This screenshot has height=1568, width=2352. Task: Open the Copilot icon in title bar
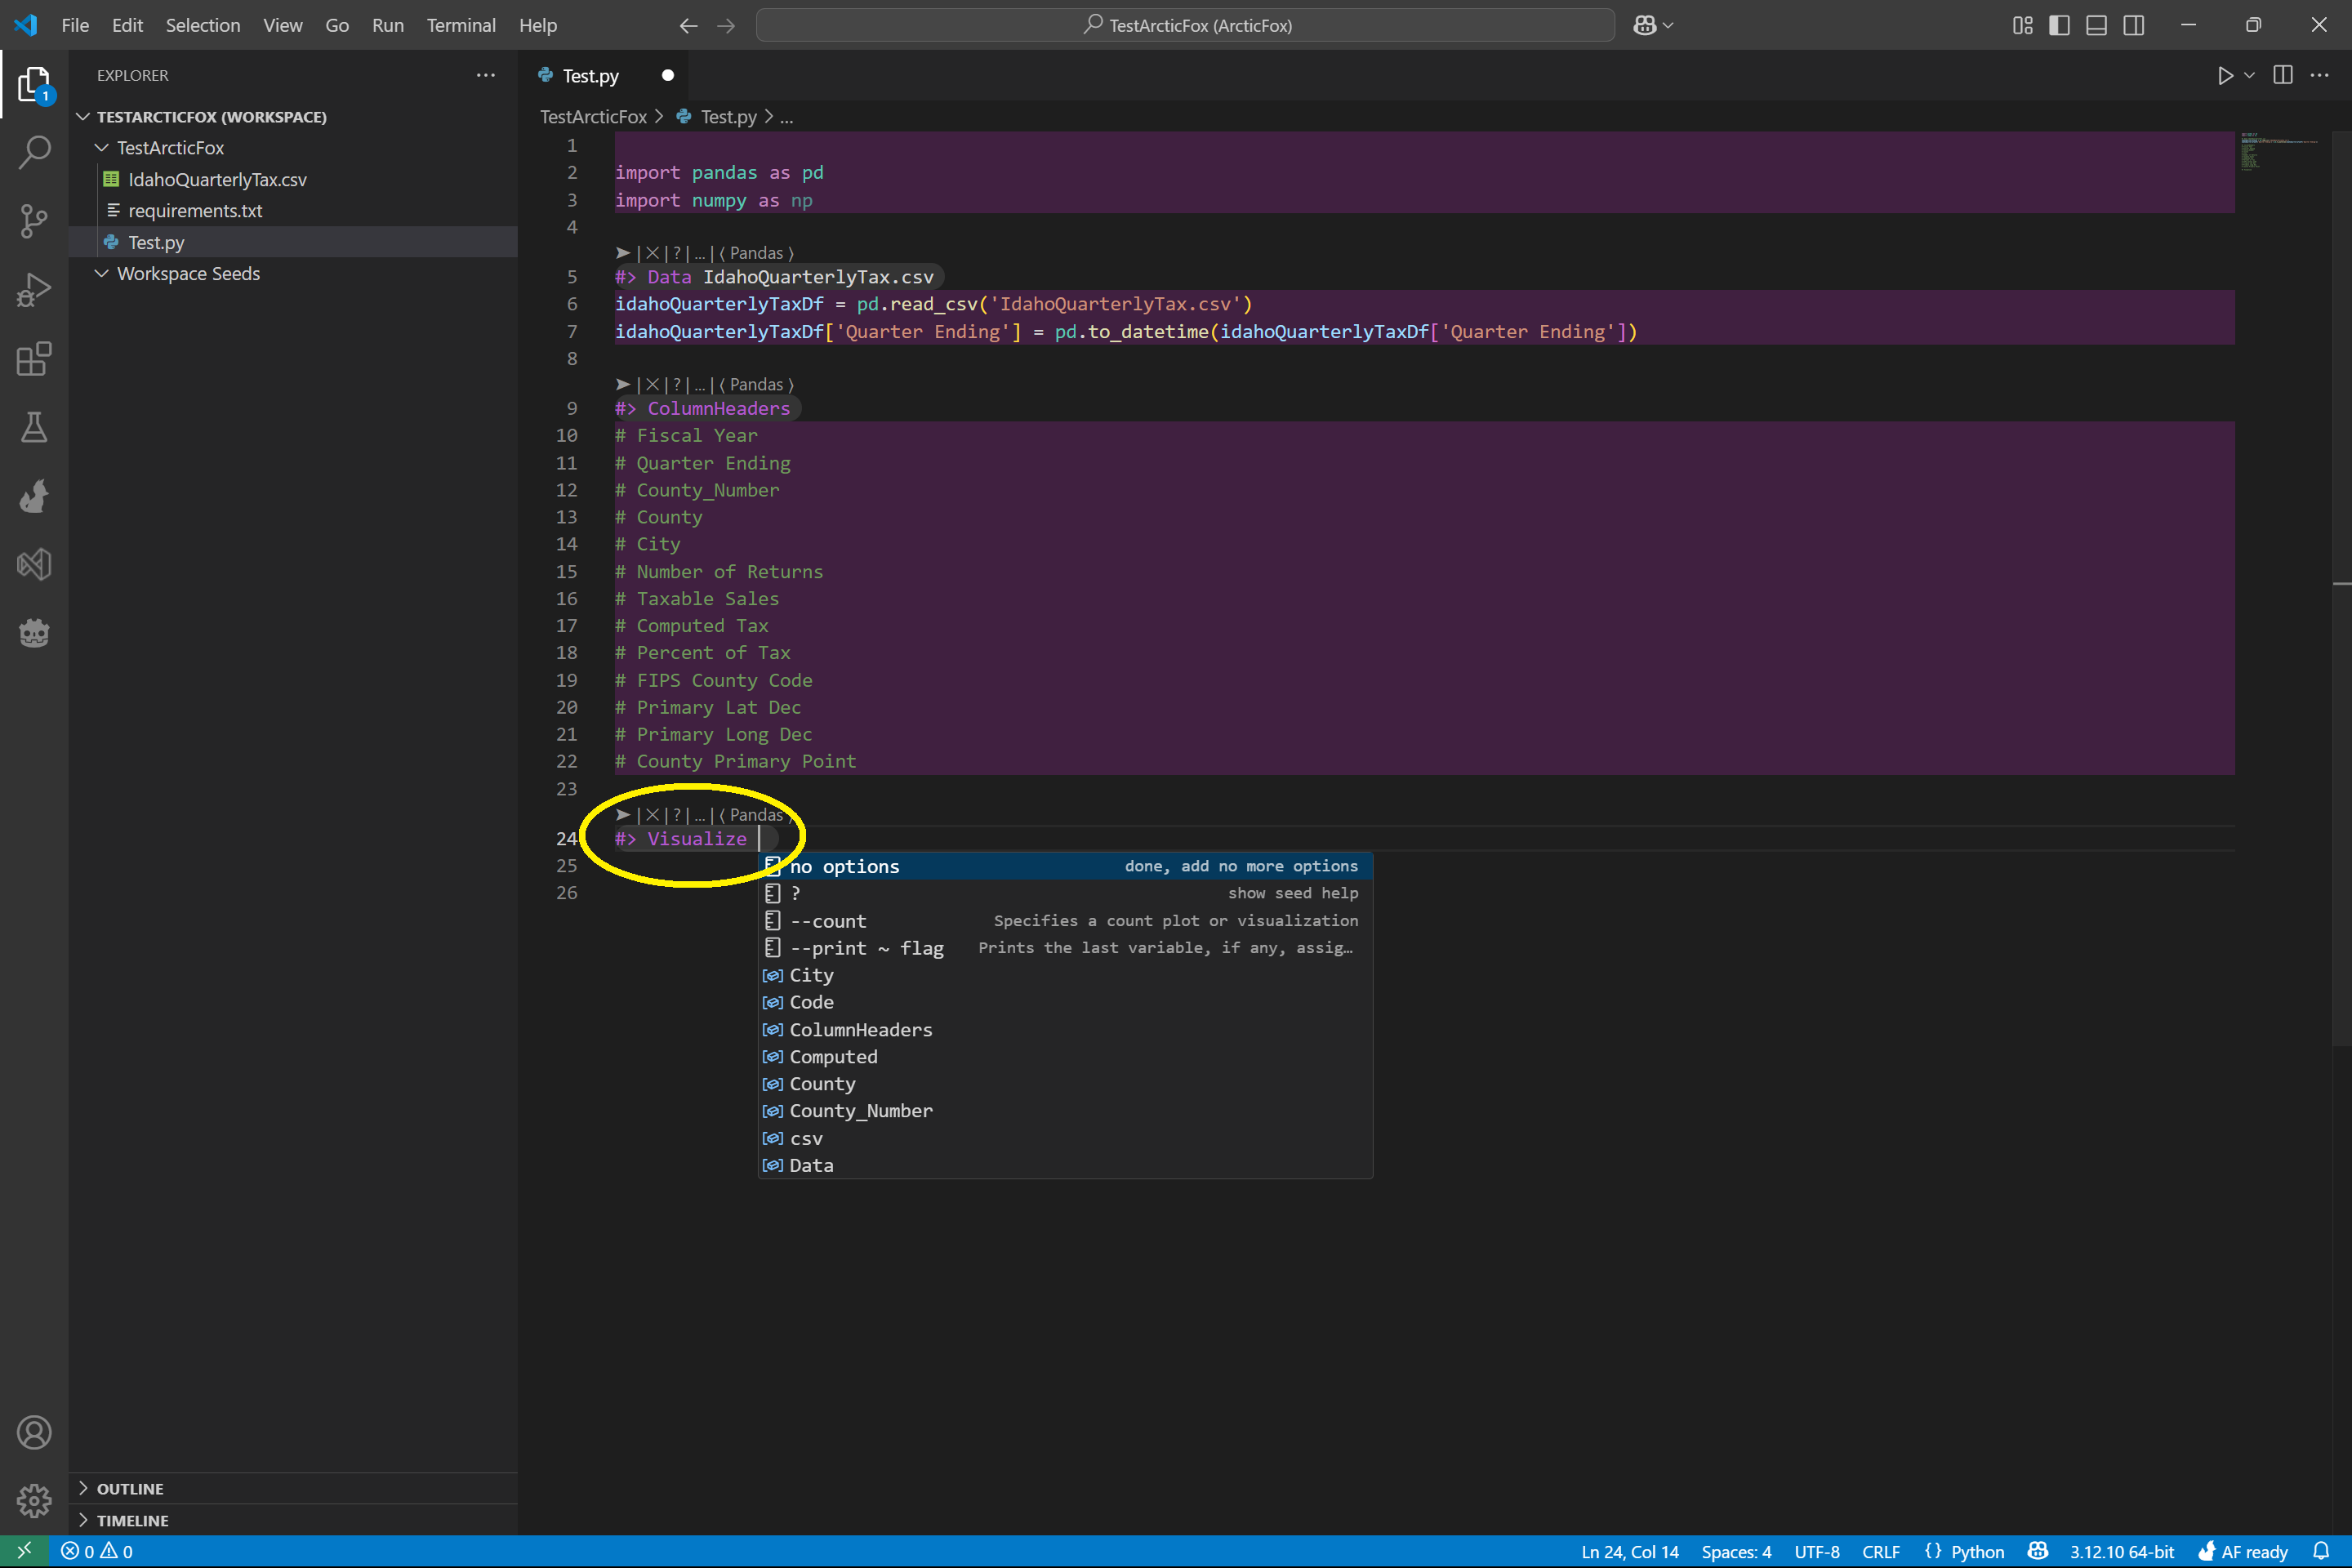pos(1644,25)
